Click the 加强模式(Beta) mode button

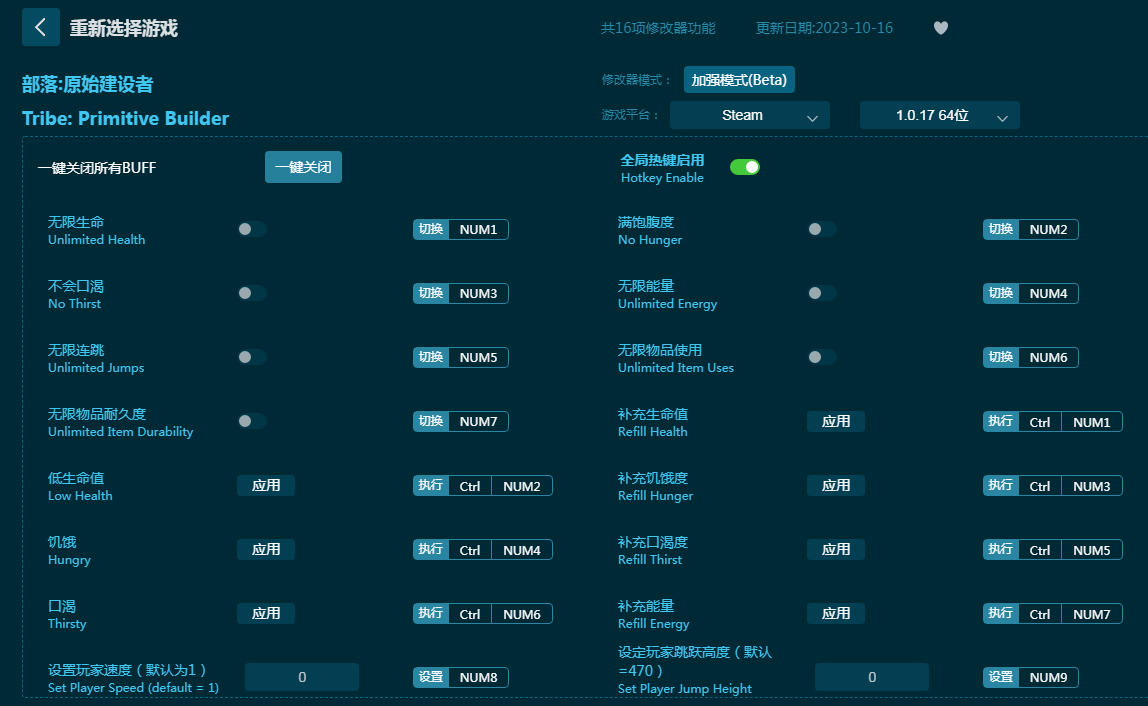coord(739,80)
